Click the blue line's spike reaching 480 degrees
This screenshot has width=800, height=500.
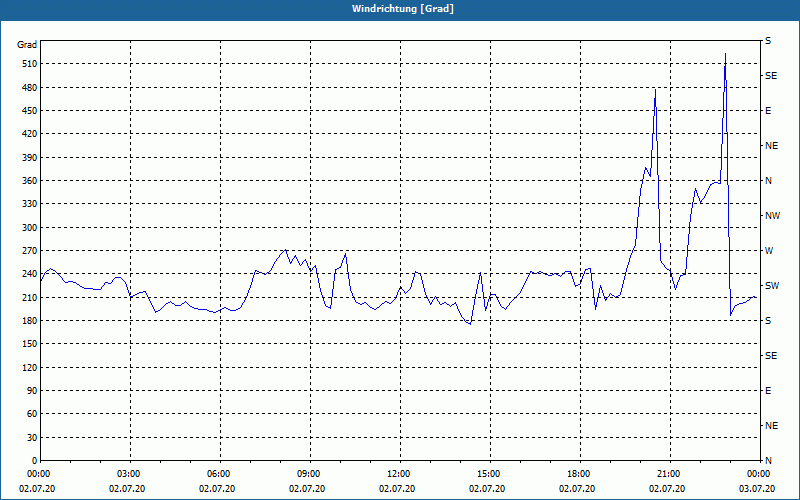point(655,90)
